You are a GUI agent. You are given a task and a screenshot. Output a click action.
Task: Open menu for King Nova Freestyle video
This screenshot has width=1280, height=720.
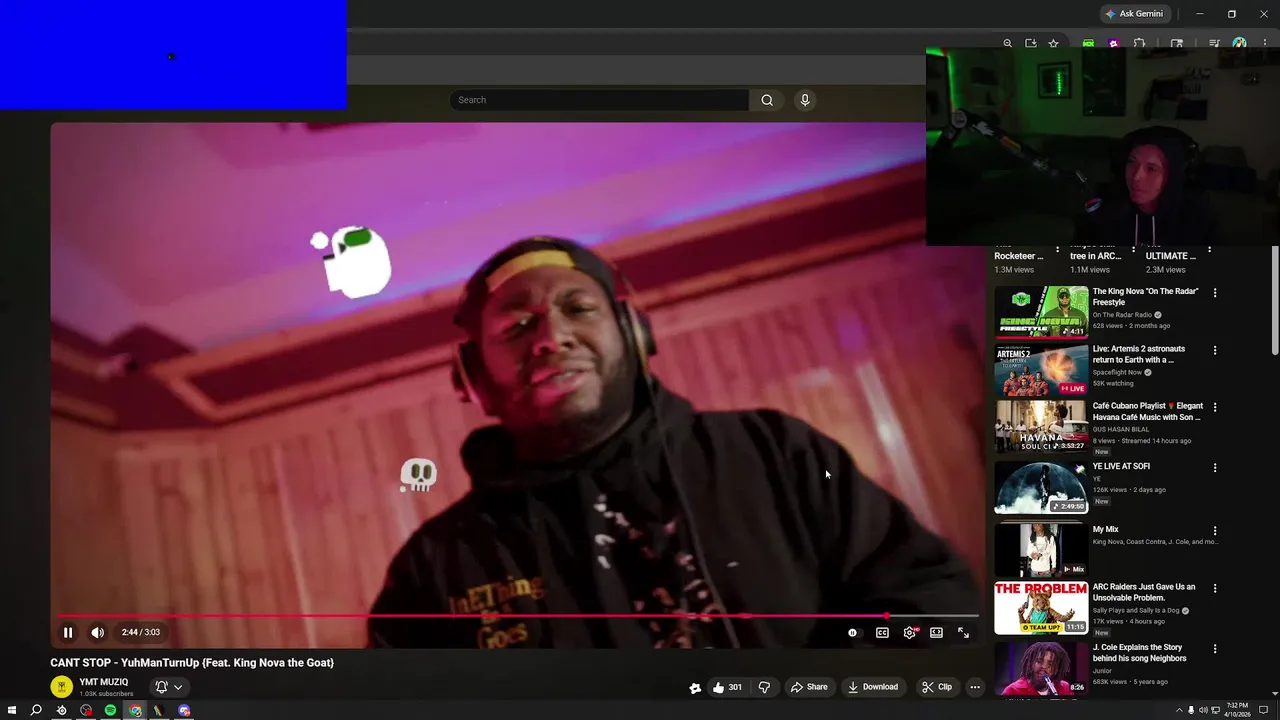(x=1215, y=293)
